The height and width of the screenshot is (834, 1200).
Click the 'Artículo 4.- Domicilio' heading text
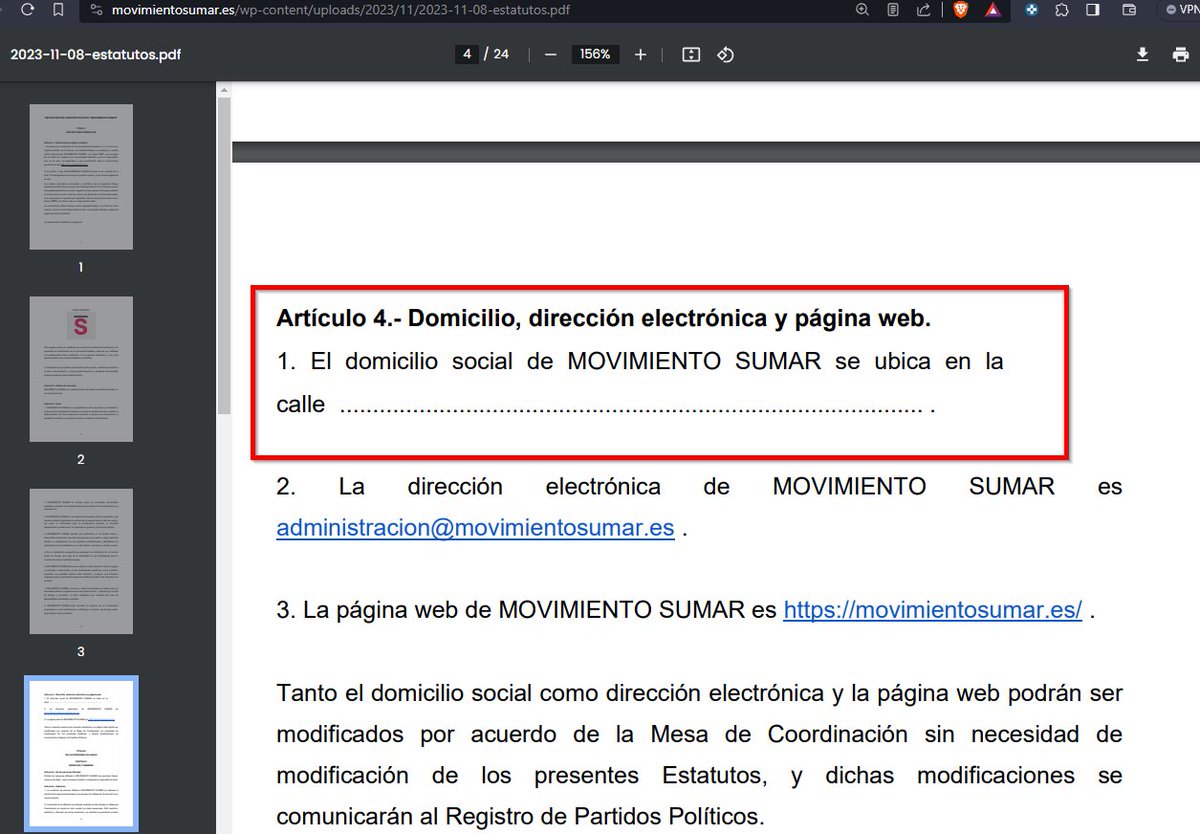604,319
